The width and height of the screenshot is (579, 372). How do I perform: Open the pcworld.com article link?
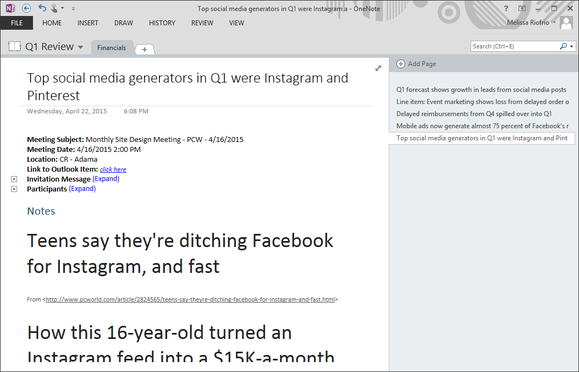(190, 299)
